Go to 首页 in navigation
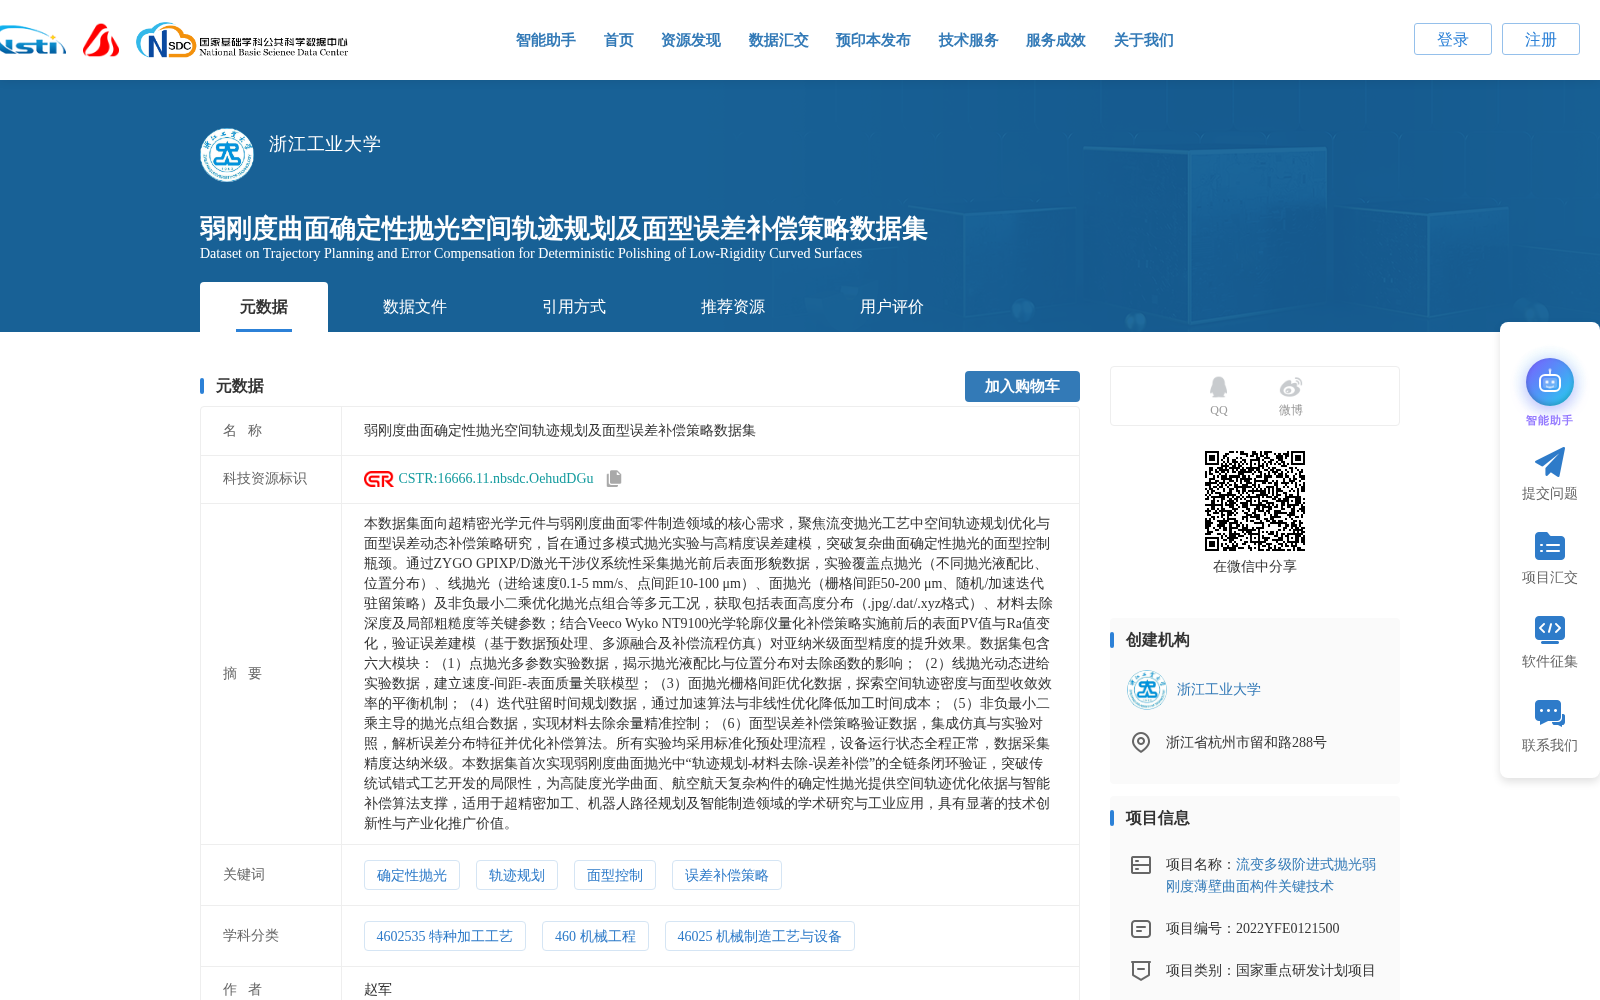Screen dimensions: 1600x1000 pos(619,40)
